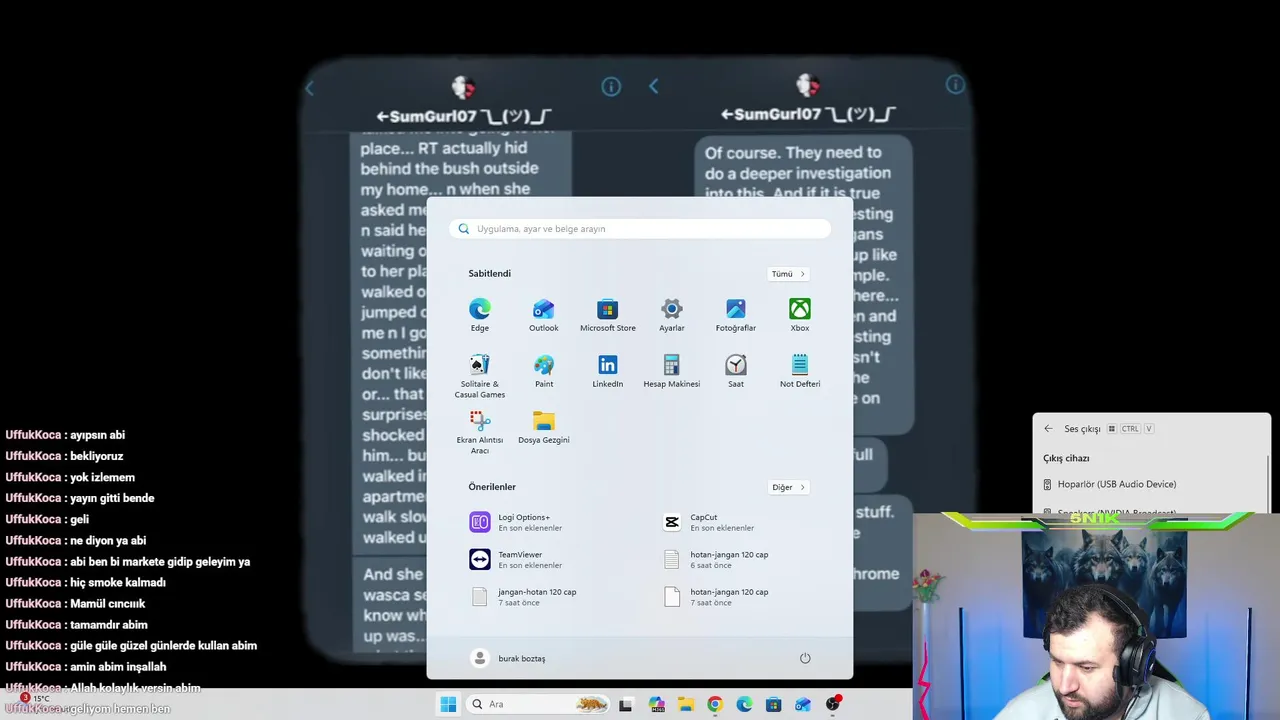Open Task View on the taskbar
Screen dimensions: 1280x720
pos(626,704)
